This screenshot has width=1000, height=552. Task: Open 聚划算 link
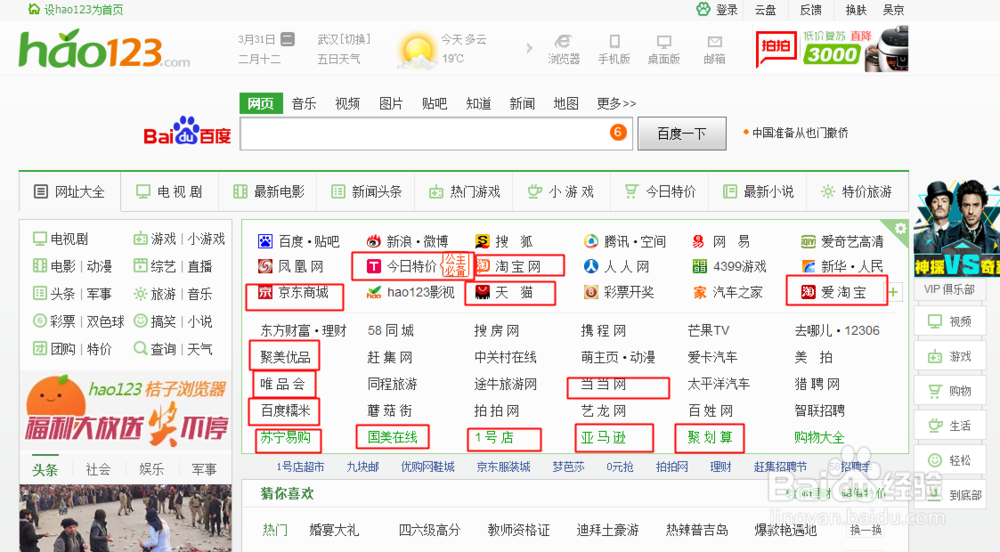710,438
